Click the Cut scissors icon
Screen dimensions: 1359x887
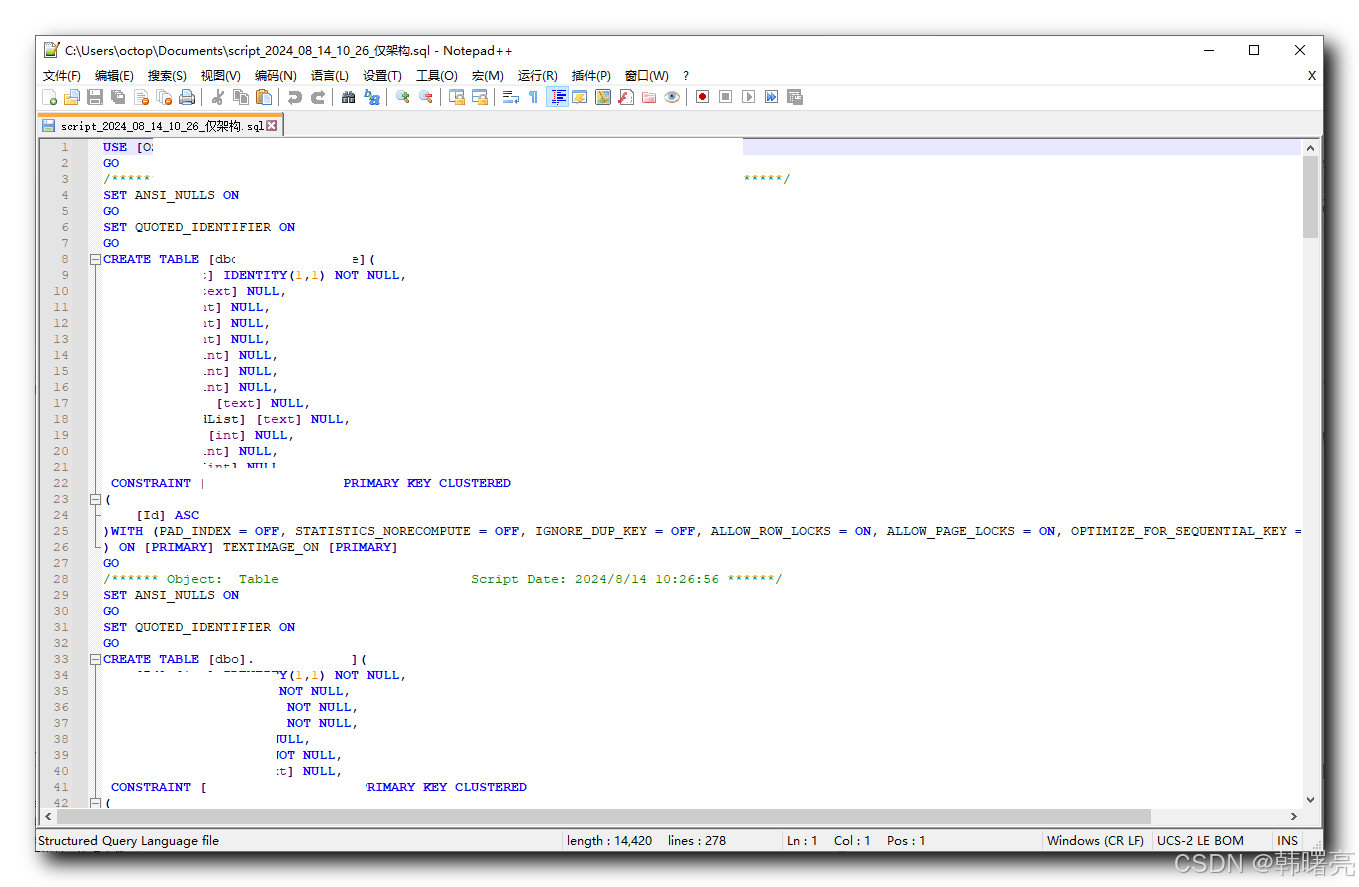click(x=217, y=97)
